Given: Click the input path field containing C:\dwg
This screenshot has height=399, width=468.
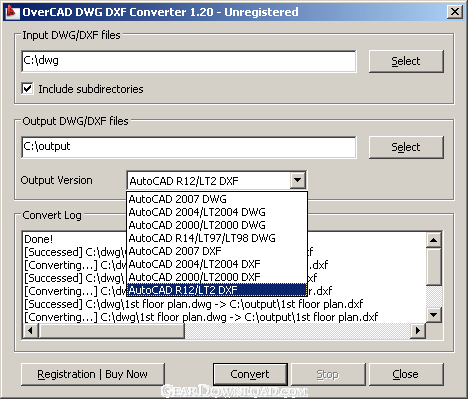Looking at the screenshot, I should coord(189,61).
